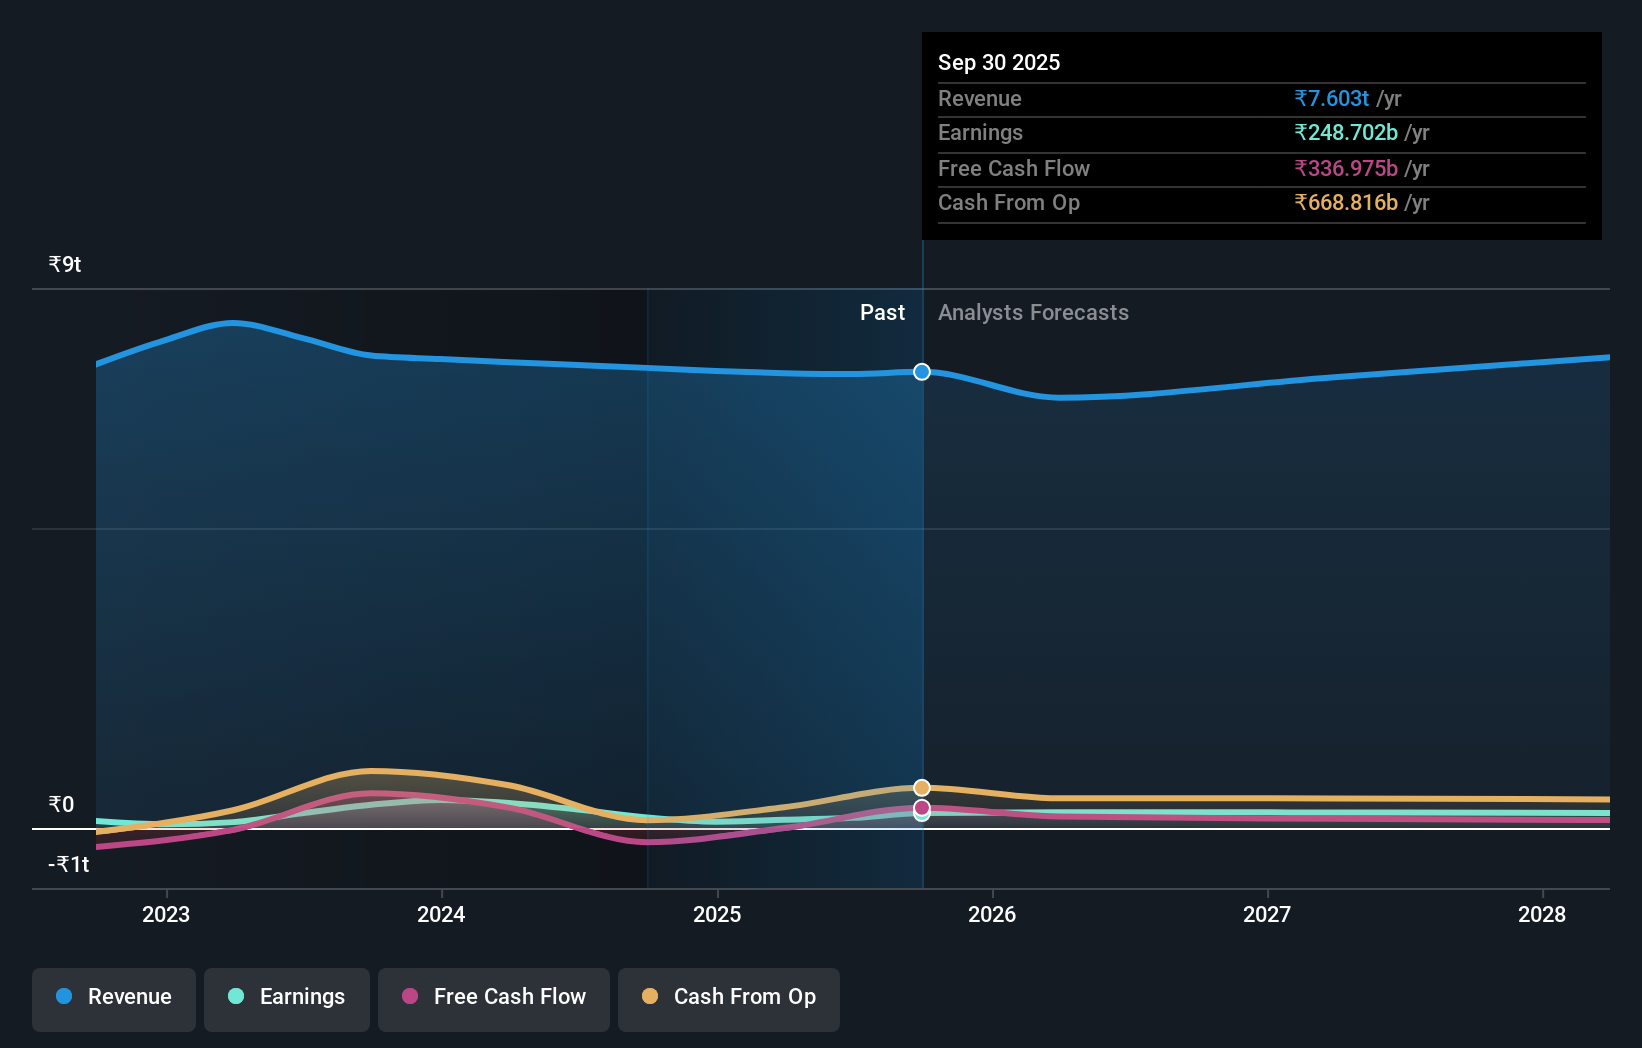Open the Sep 30 2025 tooltip details
Viewport: 1642px width, 1048px height.
click(x=1000, y=62)
